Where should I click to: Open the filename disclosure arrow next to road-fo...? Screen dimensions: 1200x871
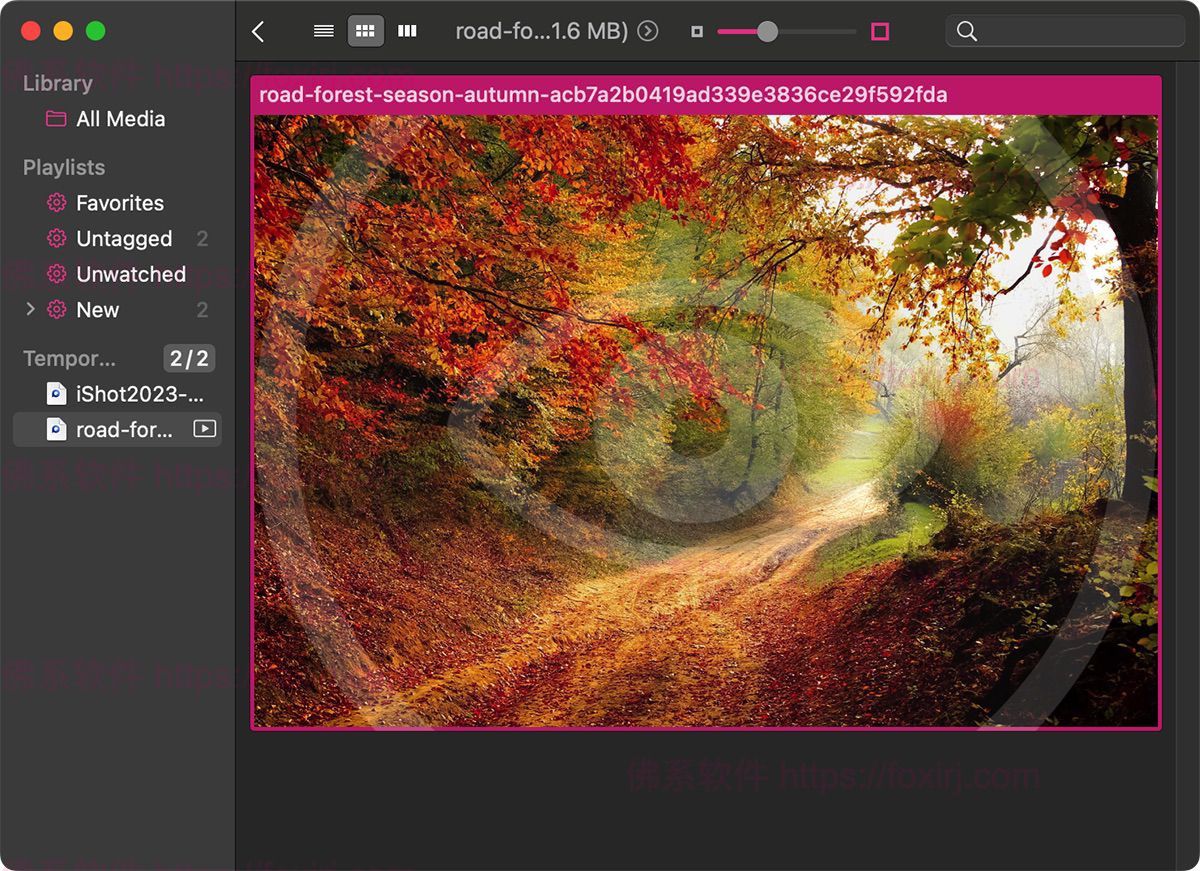(647, 30)
